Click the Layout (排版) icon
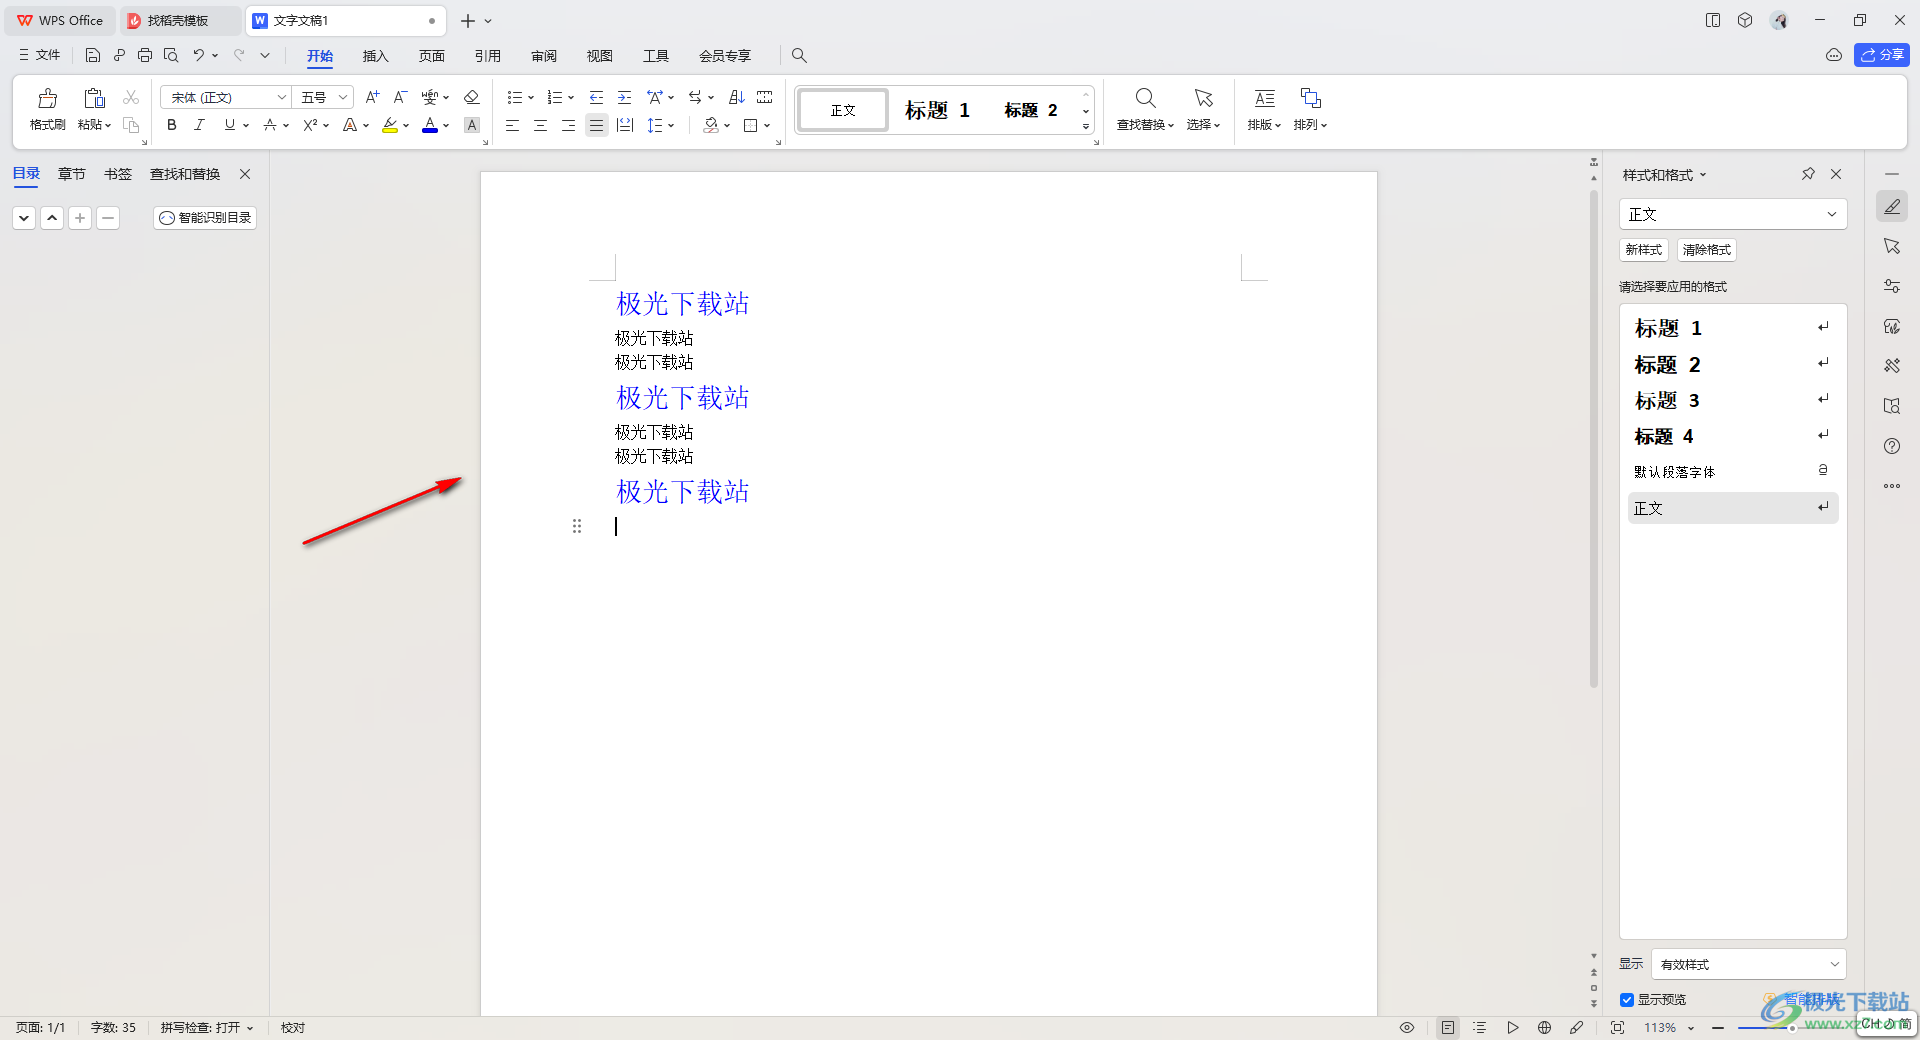1920x1040 pixels. point(1264,98)
